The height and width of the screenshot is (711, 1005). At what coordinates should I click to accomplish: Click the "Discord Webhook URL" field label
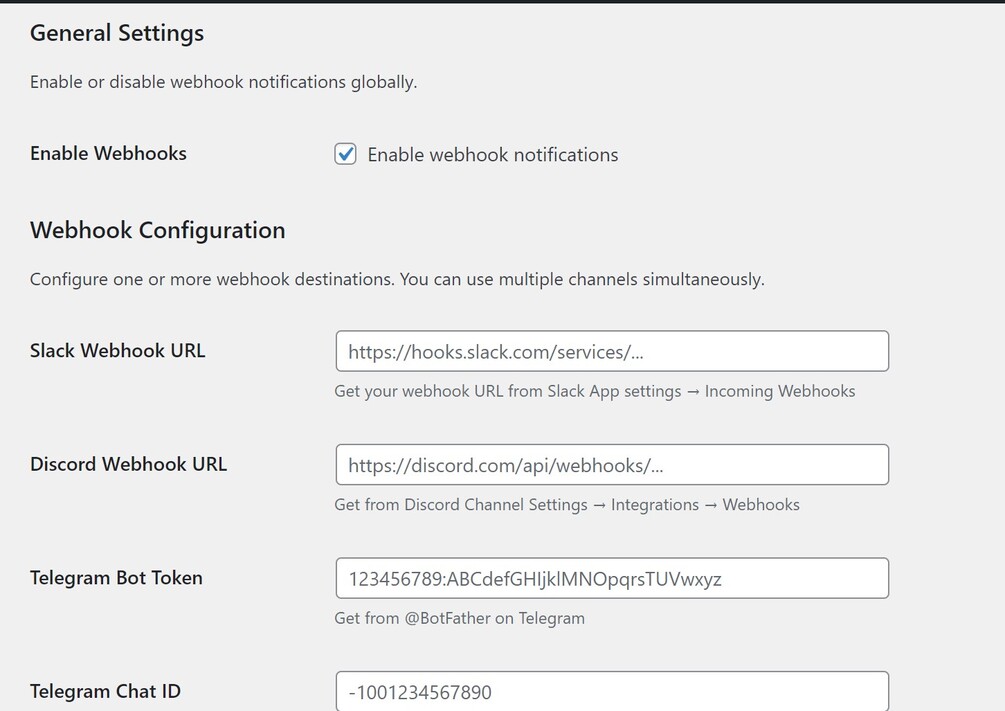tap(128, 464)
